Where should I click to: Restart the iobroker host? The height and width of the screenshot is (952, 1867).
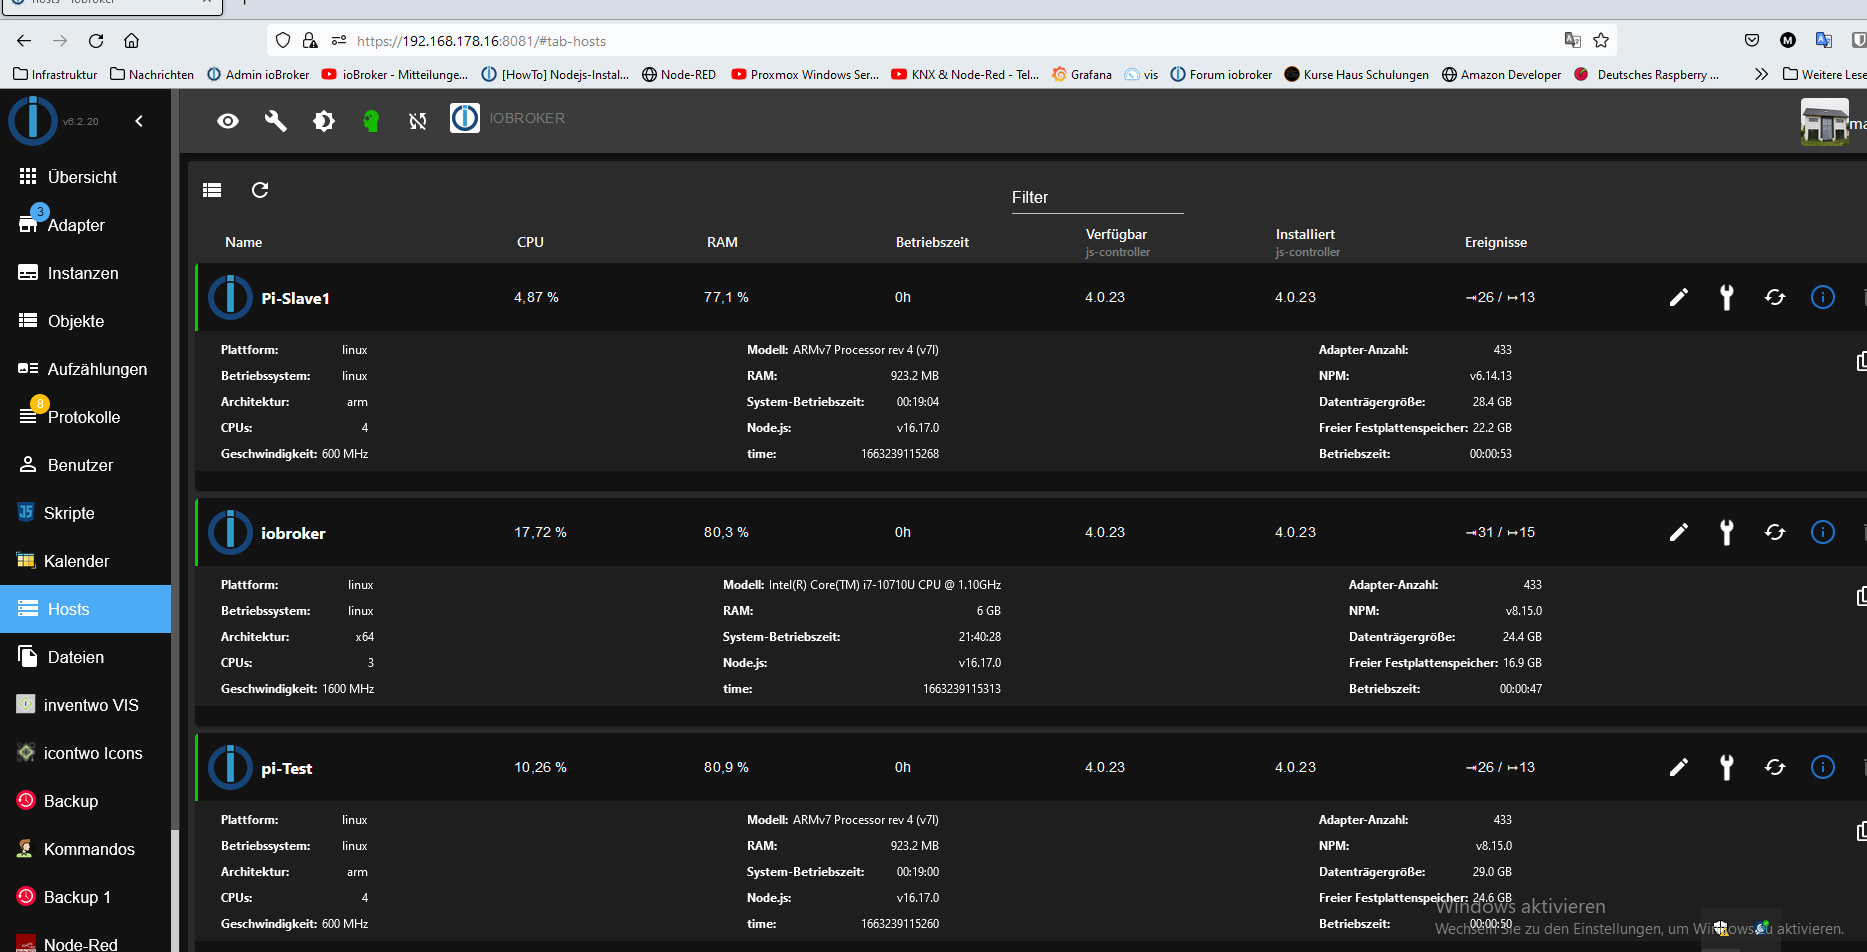pyautogui.click(x=1775, y=532)
